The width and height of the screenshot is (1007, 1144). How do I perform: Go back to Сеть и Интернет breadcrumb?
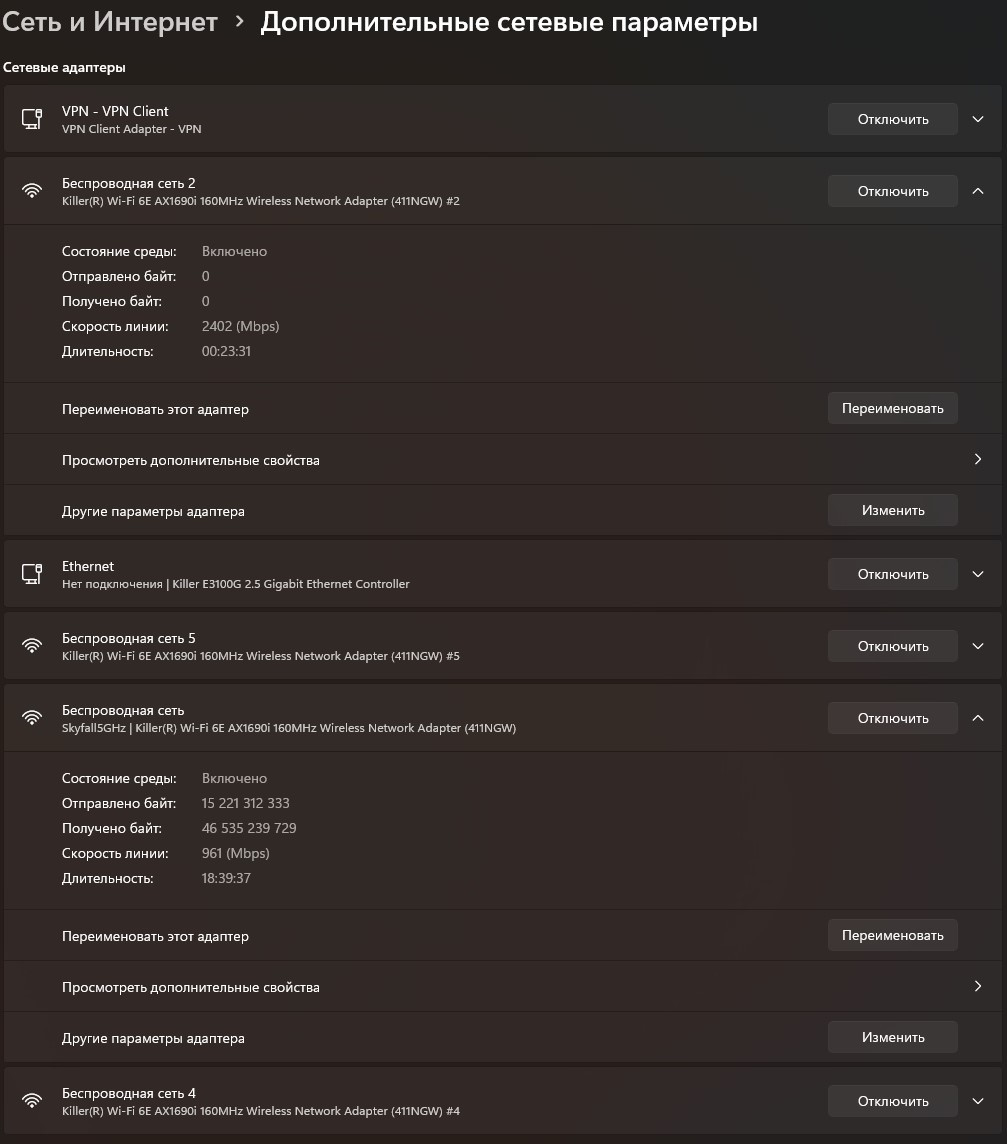110,22
